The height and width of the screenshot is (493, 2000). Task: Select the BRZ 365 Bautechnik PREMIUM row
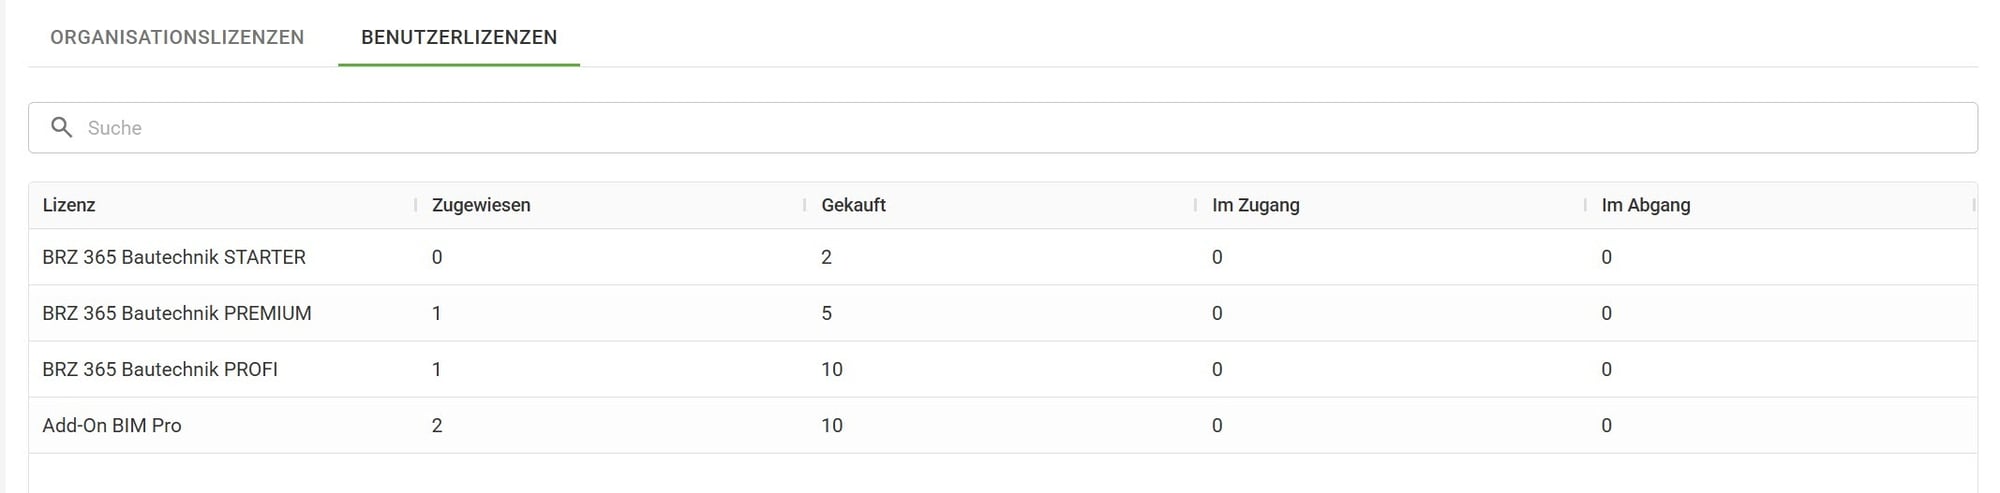(1003, 313)
